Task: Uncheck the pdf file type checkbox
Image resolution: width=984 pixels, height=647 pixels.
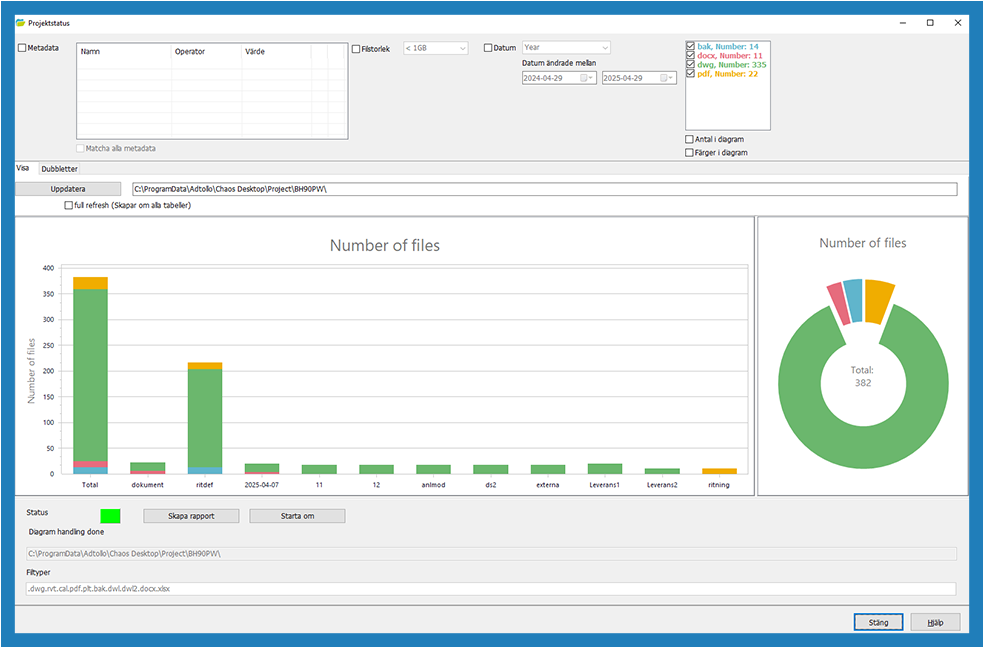Action: point(690,73)
